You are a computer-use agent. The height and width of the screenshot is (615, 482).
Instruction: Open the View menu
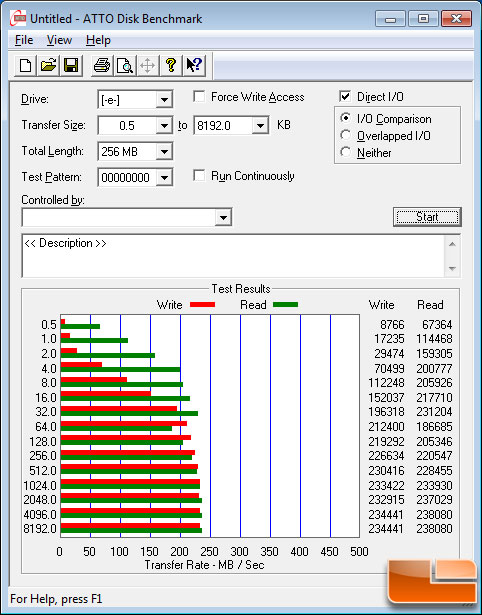point(59,40)
